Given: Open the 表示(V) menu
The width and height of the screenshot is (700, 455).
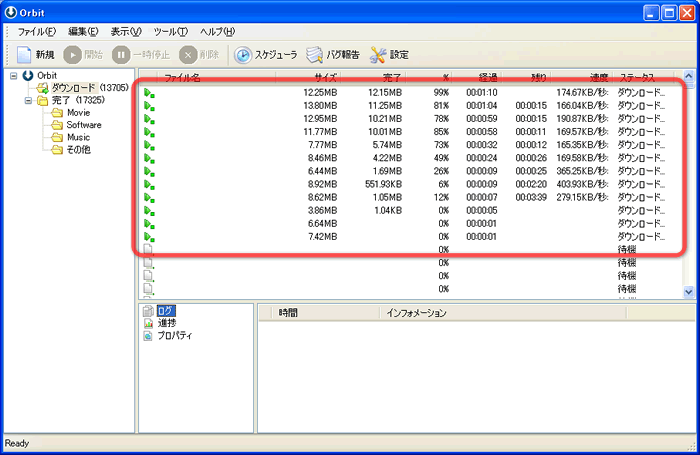Looking at the screenshot, I should click(x=126, y=32).
